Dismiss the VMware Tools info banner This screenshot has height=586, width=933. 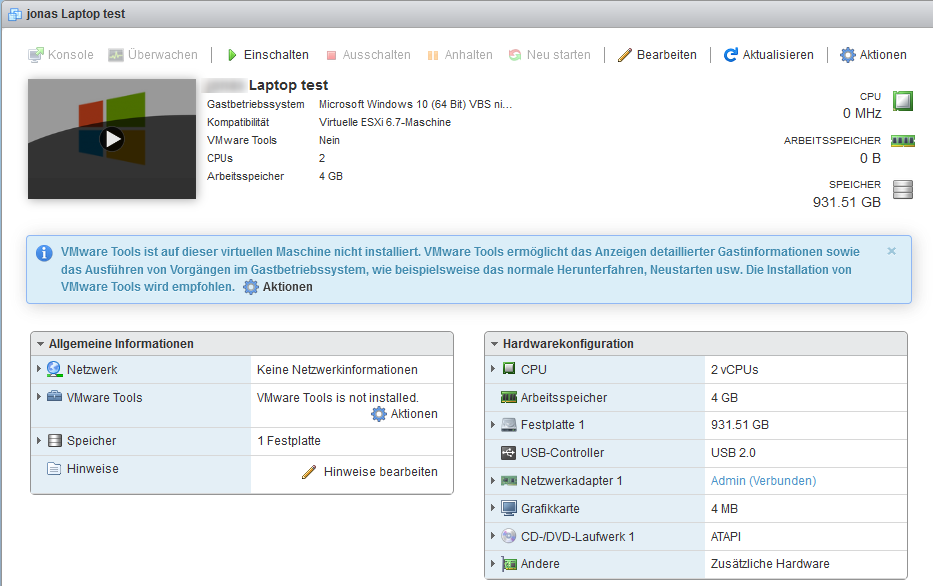pyautogui.click(x=891, y=251)
